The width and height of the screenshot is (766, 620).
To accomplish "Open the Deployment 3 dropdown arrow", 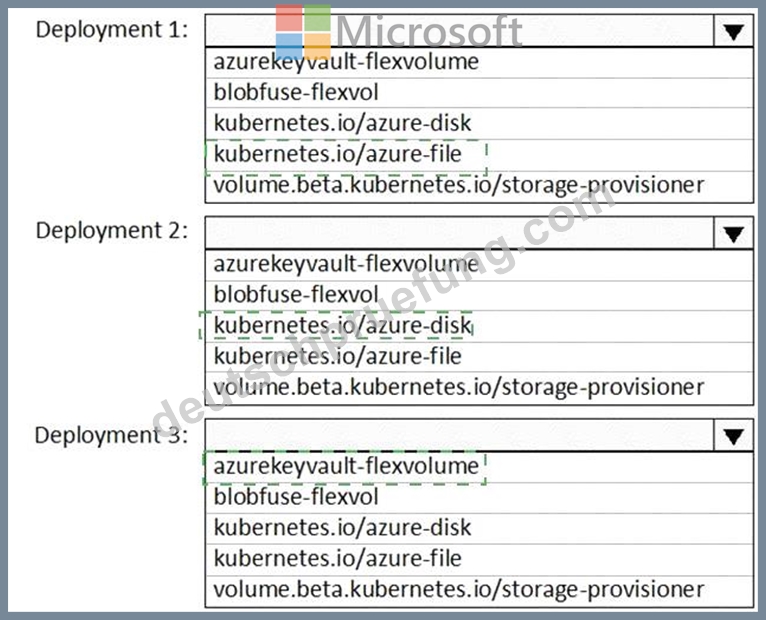I will 733,436.
